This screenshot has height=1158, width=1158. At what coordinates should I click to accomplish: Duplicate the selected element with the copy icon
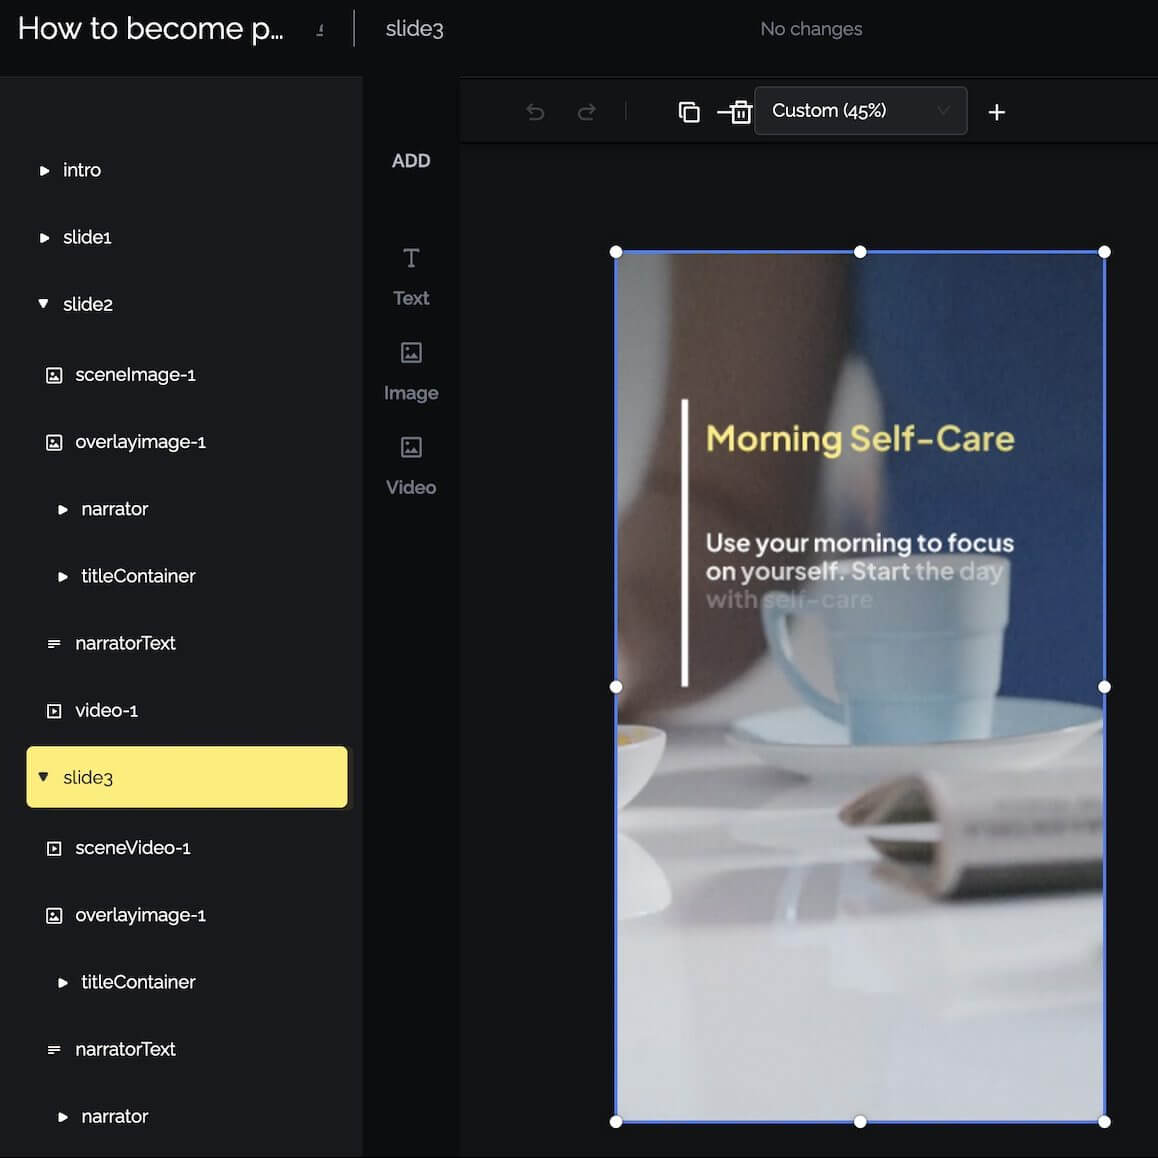(688, 112)
